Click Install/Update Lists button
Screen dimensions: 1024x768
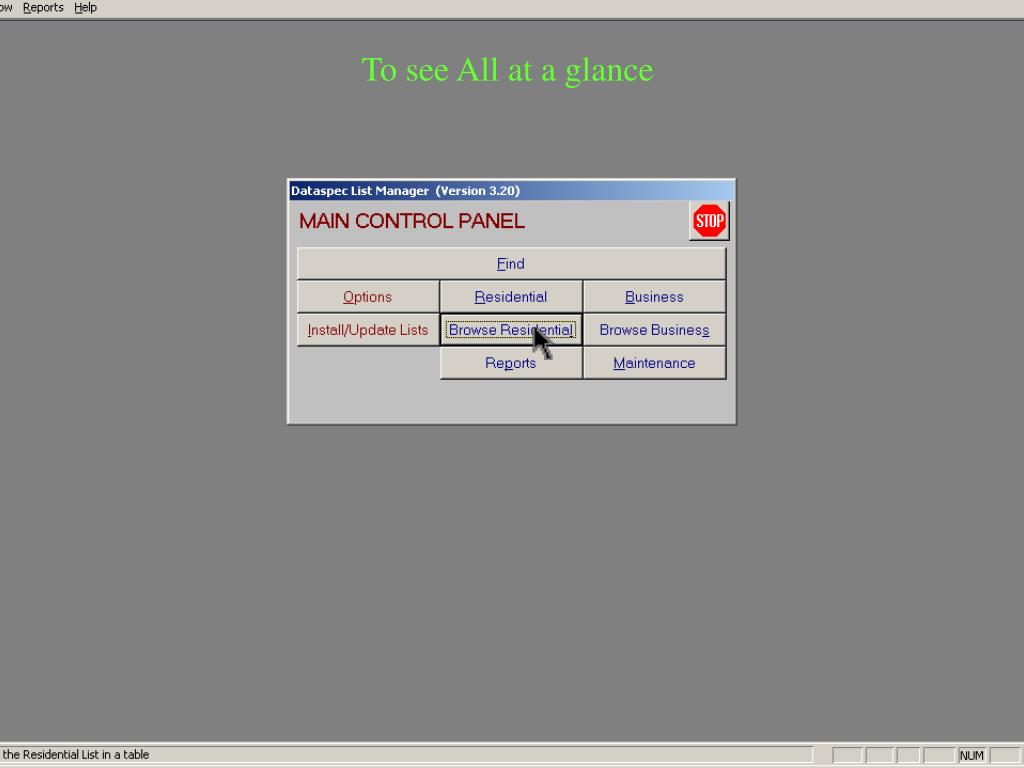coord(368,330)
